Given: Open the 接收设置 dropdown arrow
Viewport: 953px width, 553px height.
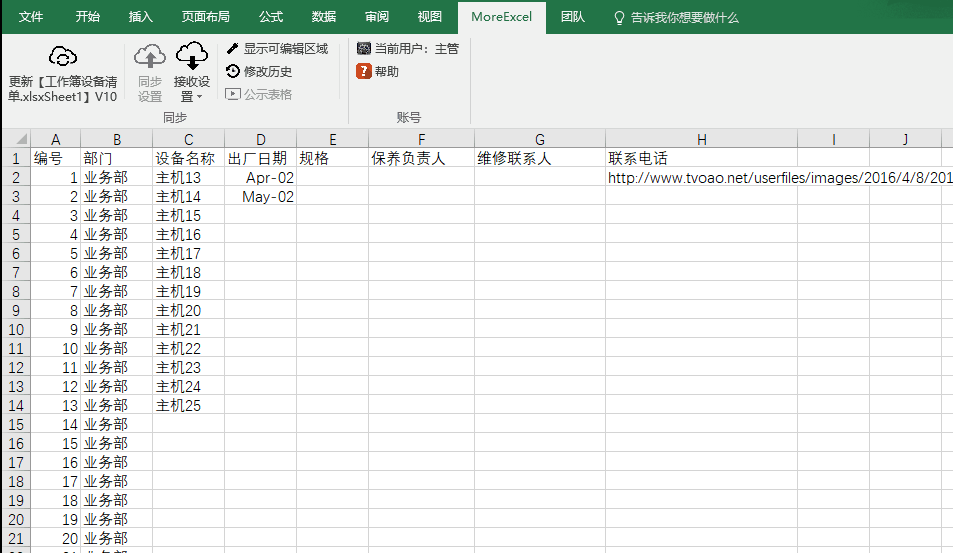Looking at the screenshot, I should tap(199, 97).
